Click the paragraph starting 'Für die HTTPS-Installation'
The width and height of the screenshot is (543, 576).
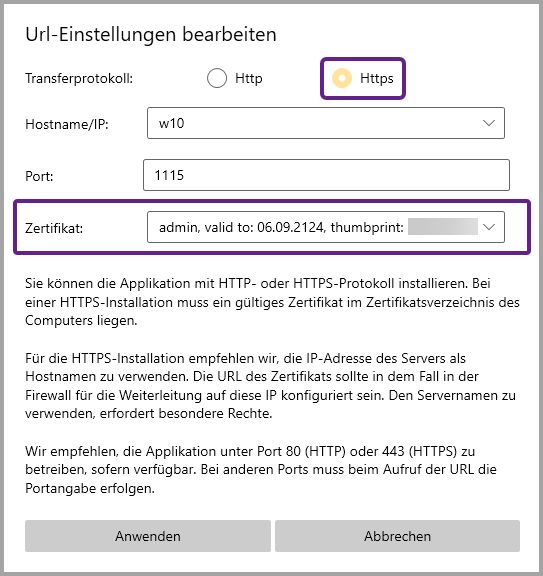[270, 386]
